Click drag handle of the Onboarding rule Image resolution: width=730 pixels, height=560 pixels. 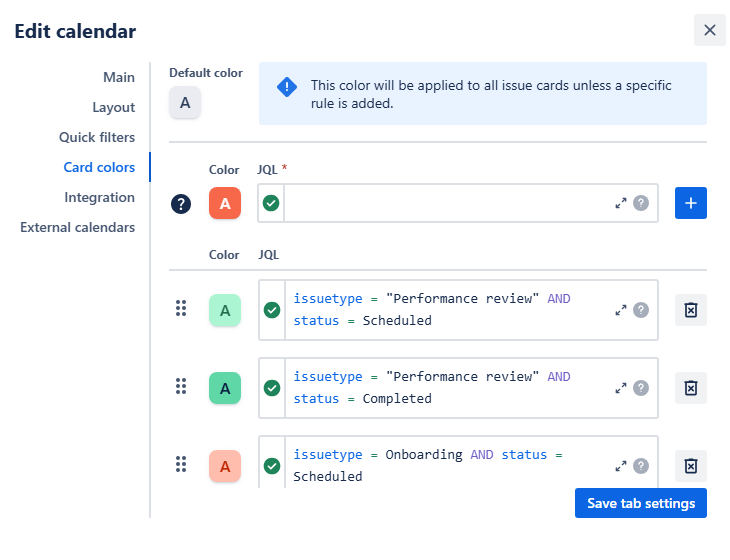181,465
